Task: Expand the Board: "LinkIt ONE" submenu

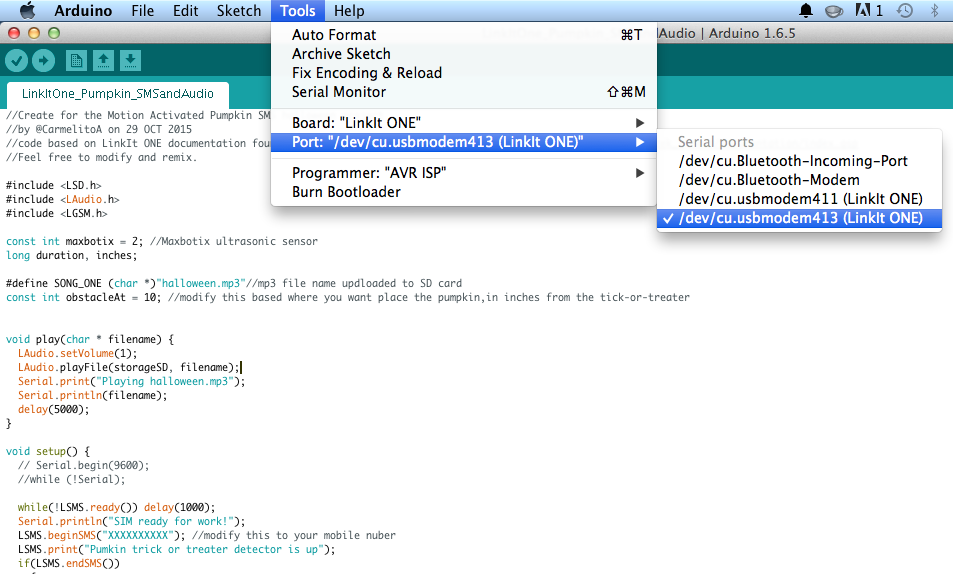Action: click(x=464, y=123)
